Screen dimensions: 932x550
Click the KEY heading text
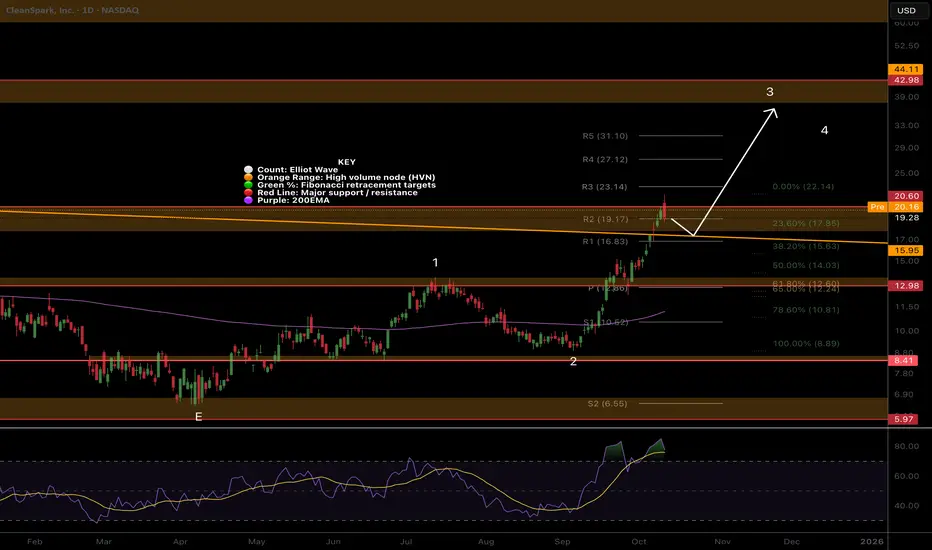(x=347, y=162)
